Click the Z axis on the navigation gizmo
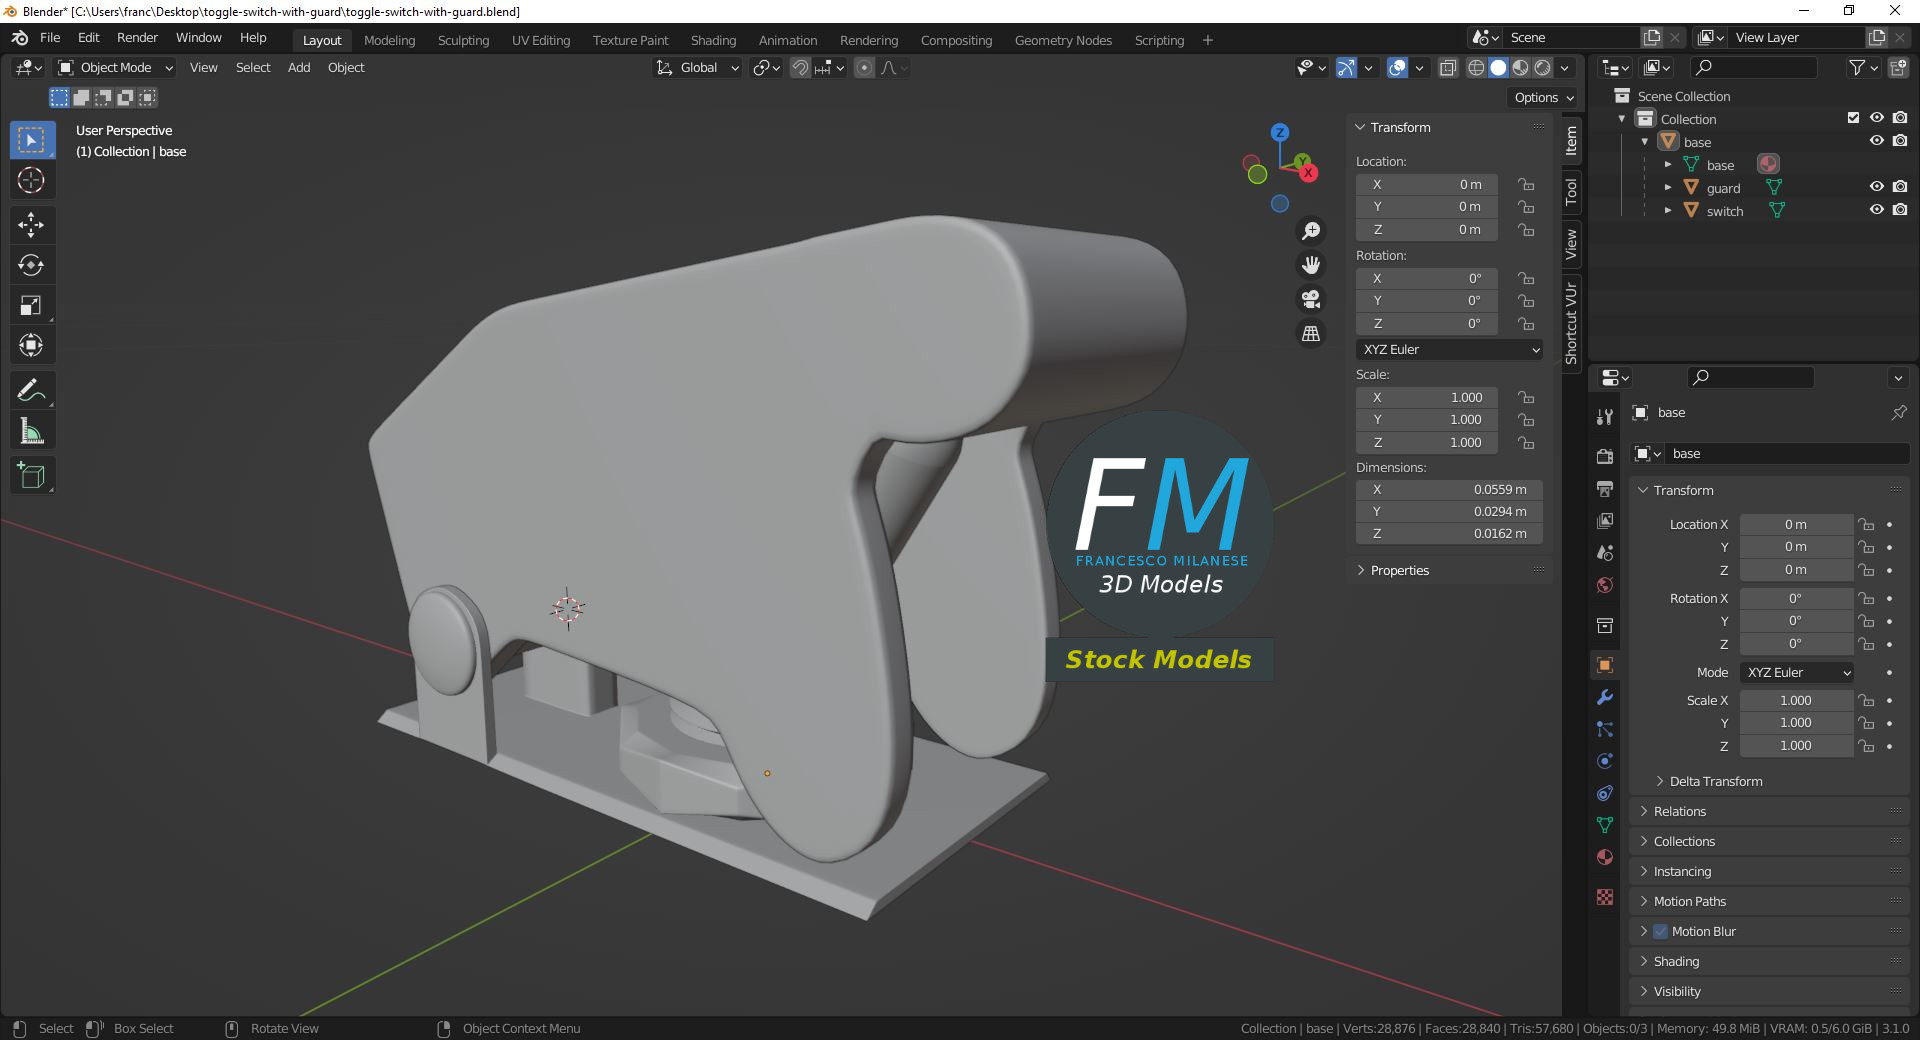1920x1040 pixels. (x=1280, y=132)
